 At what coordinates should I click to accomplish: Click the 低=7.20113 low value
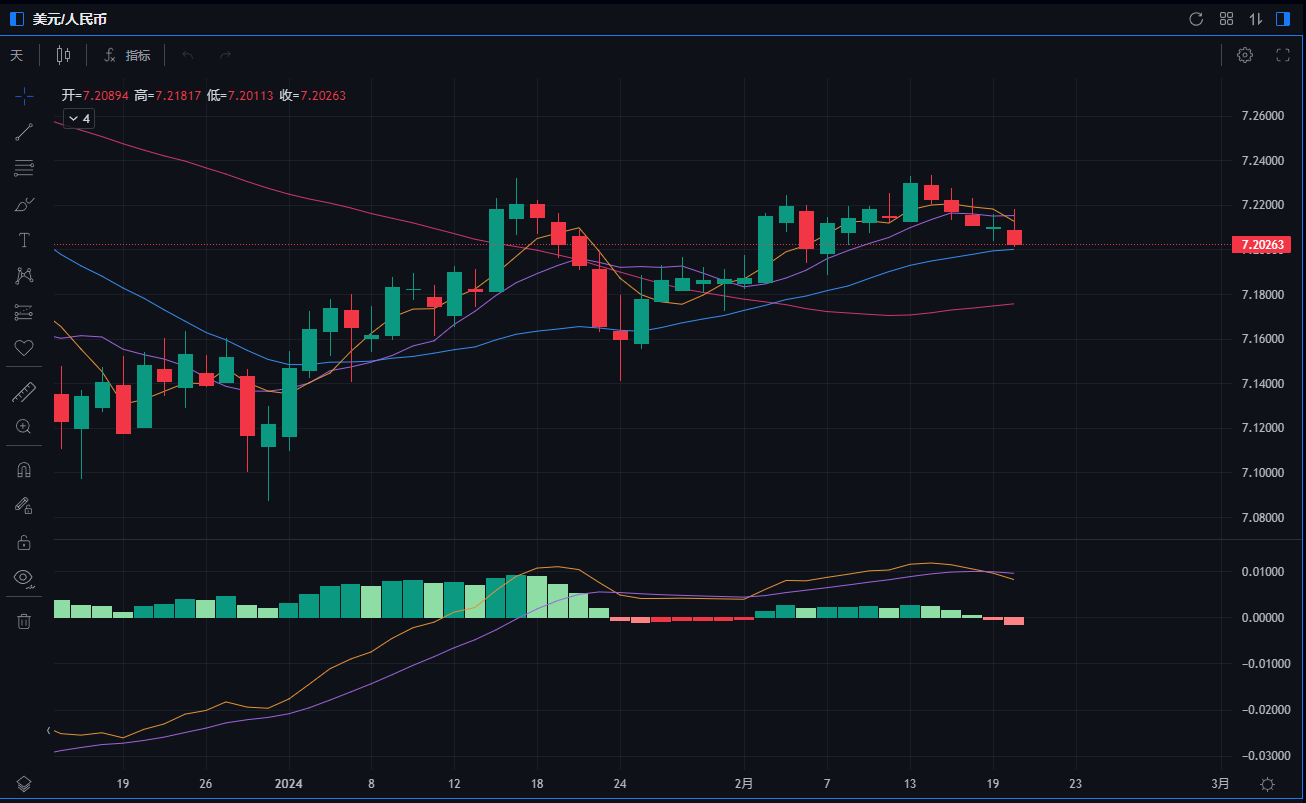point(239,96)
